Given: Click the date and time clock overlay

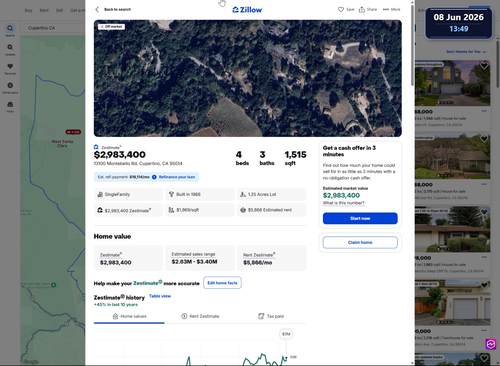Looking at the screenshot, I should pyautogui.click(x=459, y=23).
